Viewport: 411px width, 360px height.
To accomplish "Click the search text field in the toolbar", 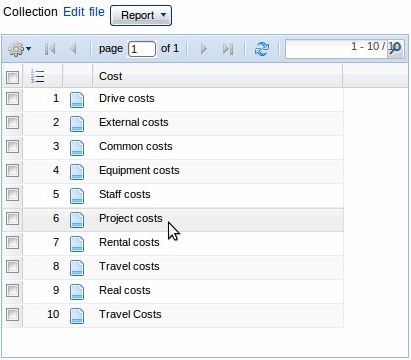I will pyautogui.click(x=336, y=49).
